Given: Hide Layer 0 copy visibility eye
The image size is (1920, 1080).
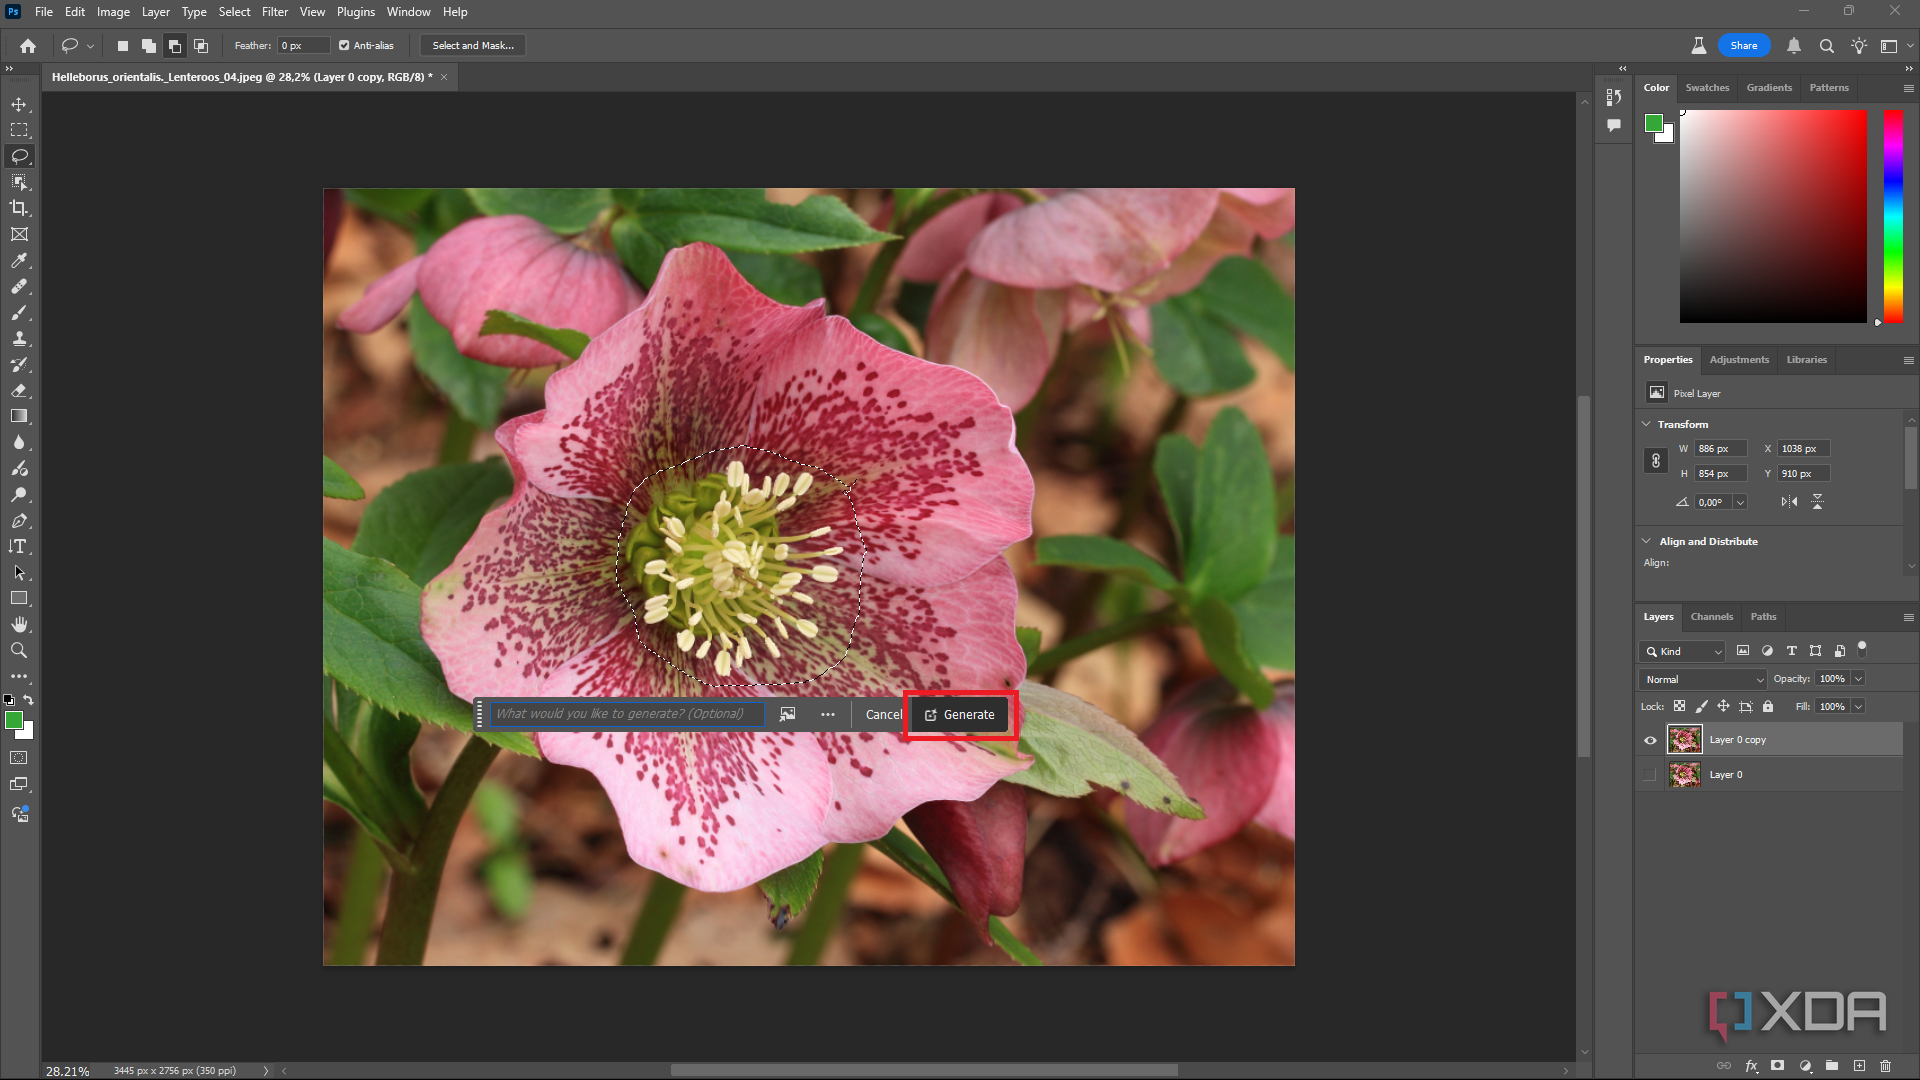Looking at the screenshot, I should point(1650,740).
